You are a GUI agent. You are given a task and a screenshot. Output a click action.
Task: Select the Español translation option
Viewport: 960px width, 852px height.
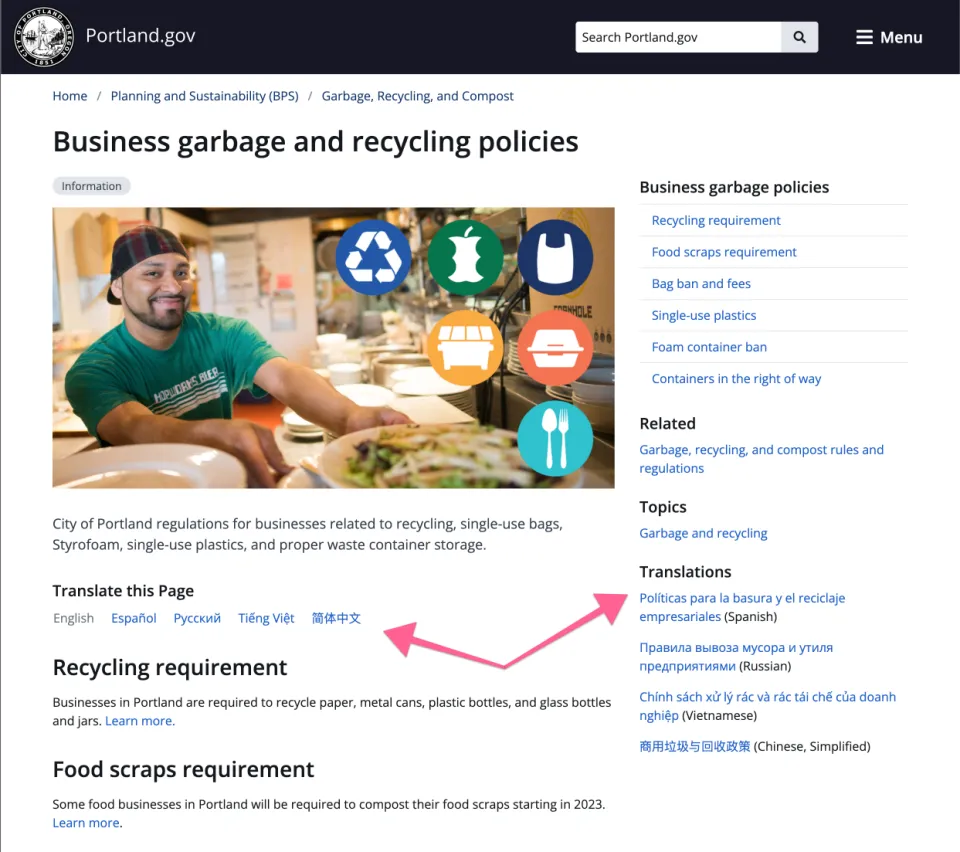point(133,618)
